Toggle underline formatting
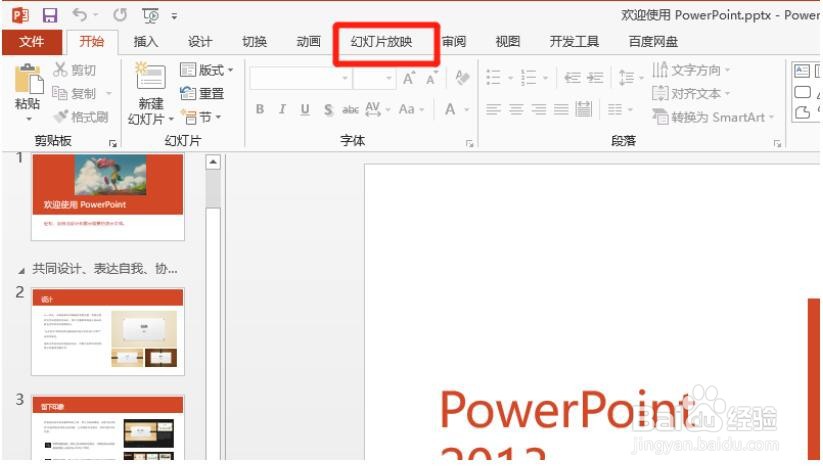Viewport: 823px width, 473px height. point(305,109)
